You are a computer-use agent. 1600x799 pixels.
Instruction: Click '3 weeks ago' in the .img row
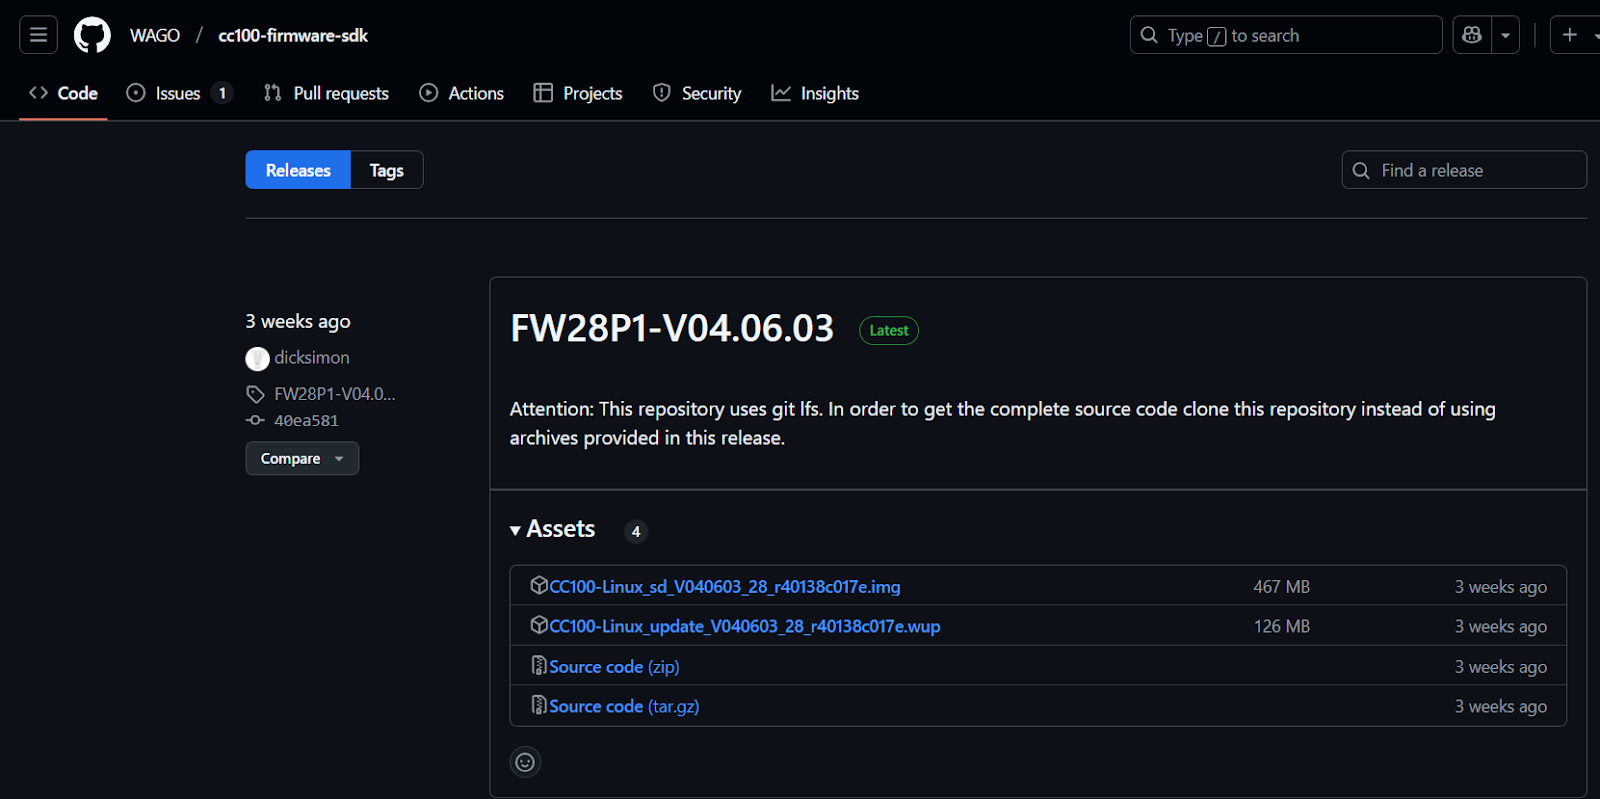click(1501, 587)
